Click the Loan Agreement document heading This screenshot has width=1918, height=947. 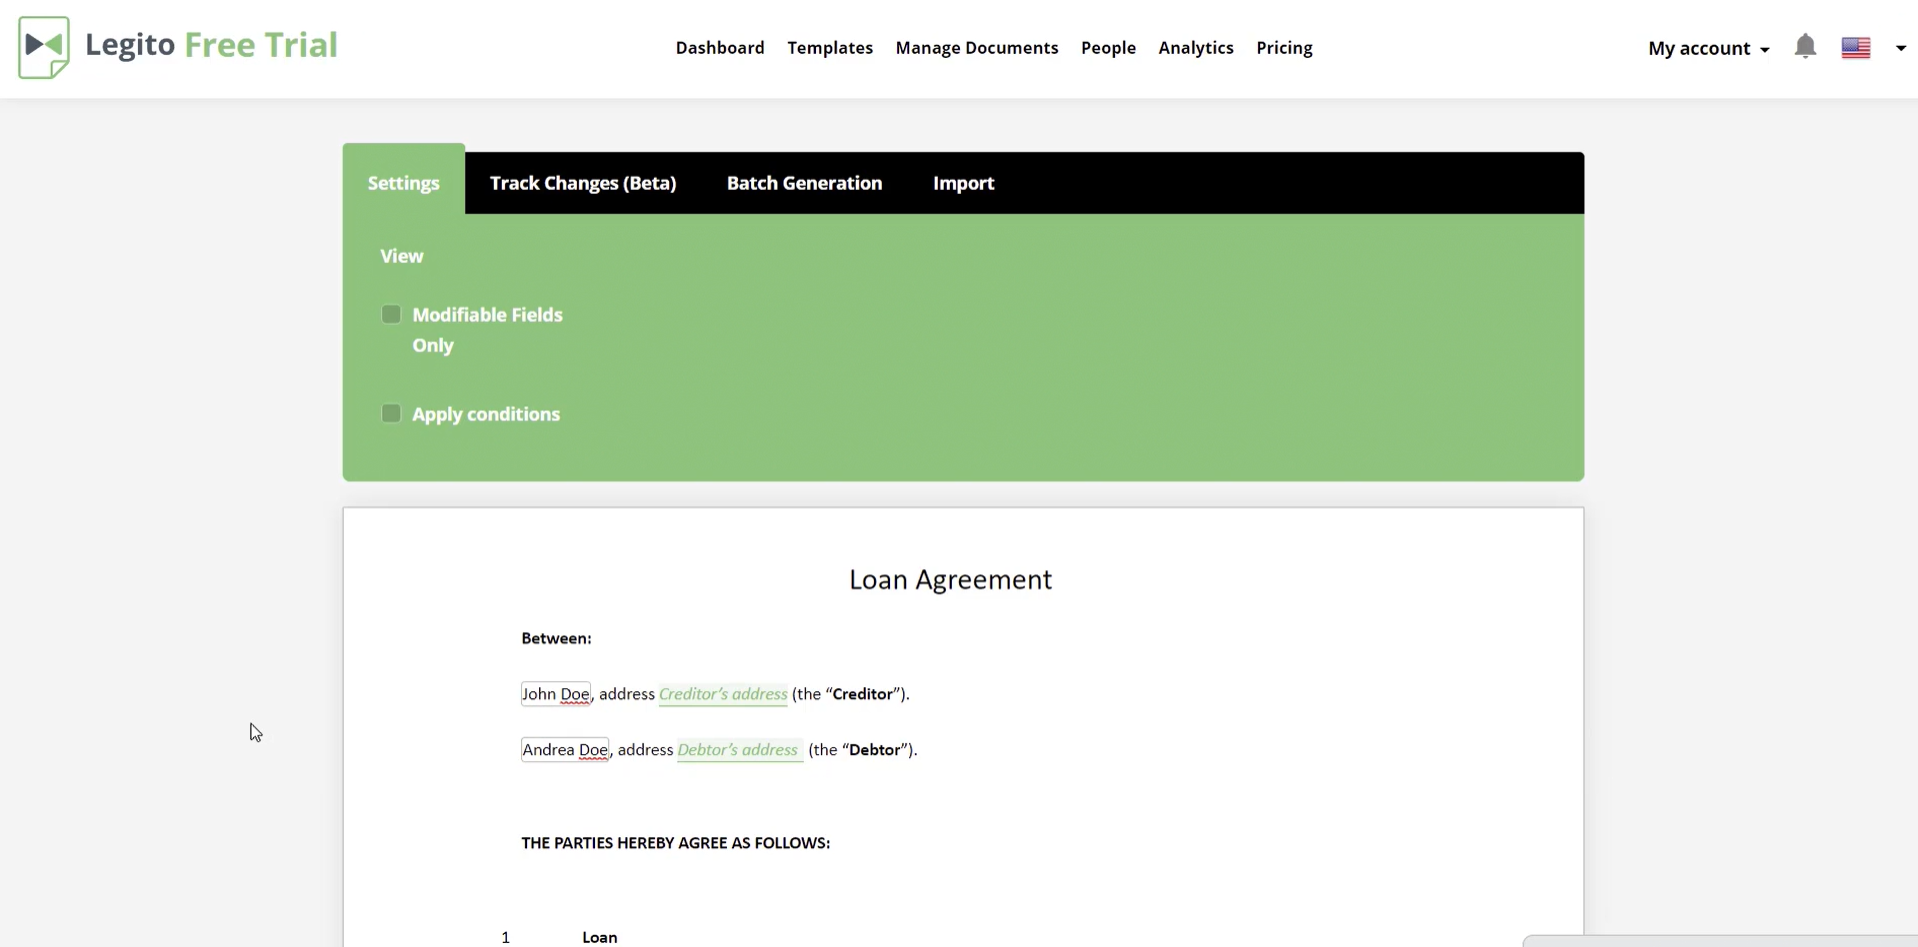pos(950,580)
